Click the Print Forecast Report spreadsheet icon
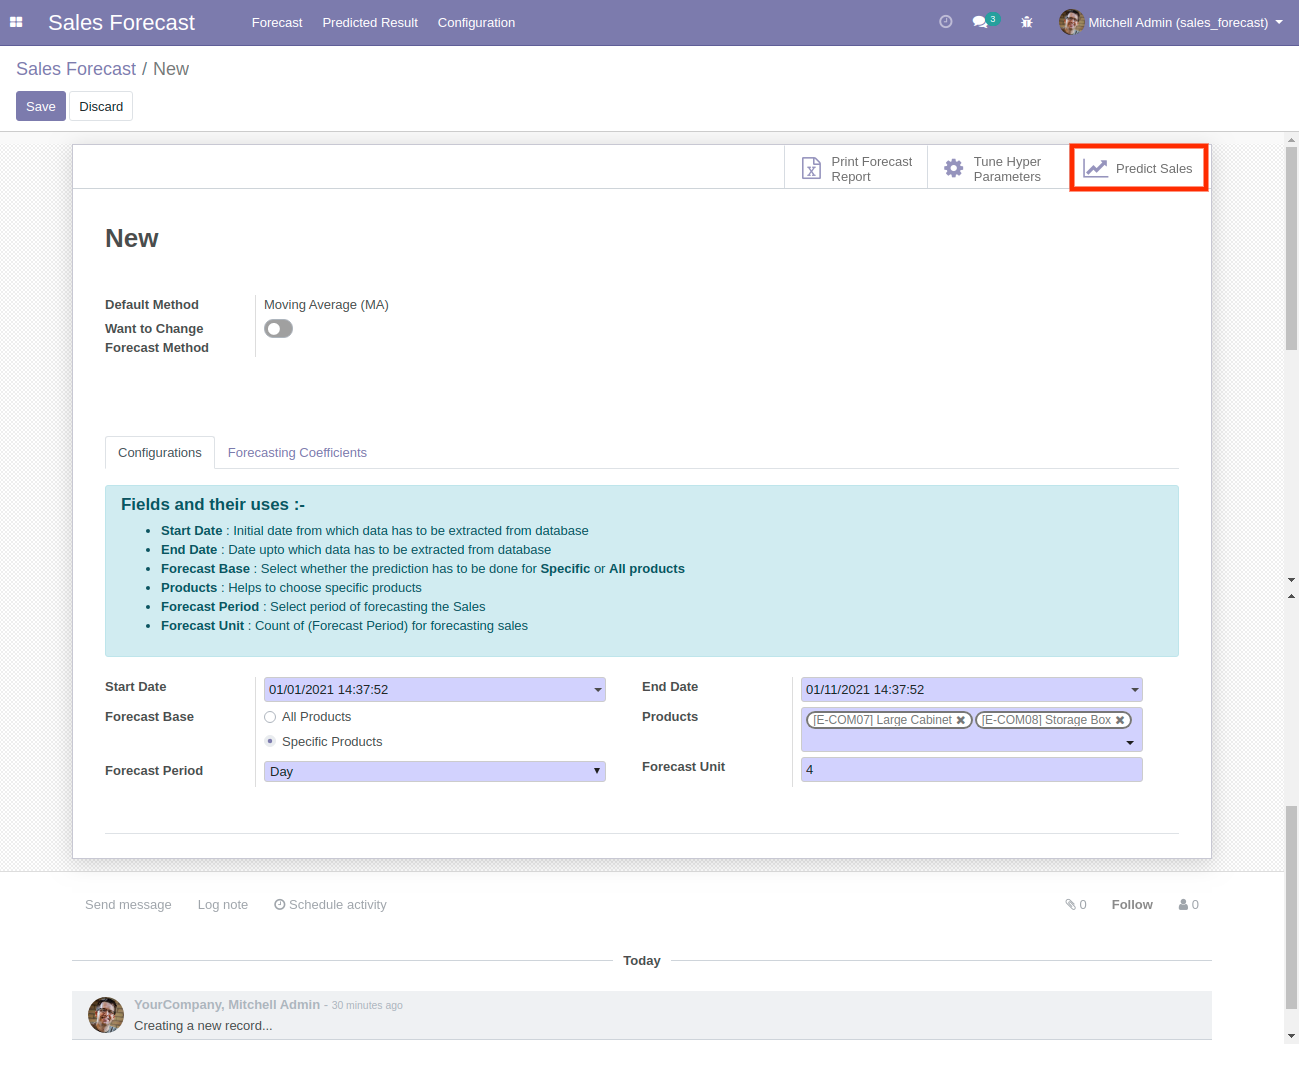1299x1088 pixels. tap(811, 169)
